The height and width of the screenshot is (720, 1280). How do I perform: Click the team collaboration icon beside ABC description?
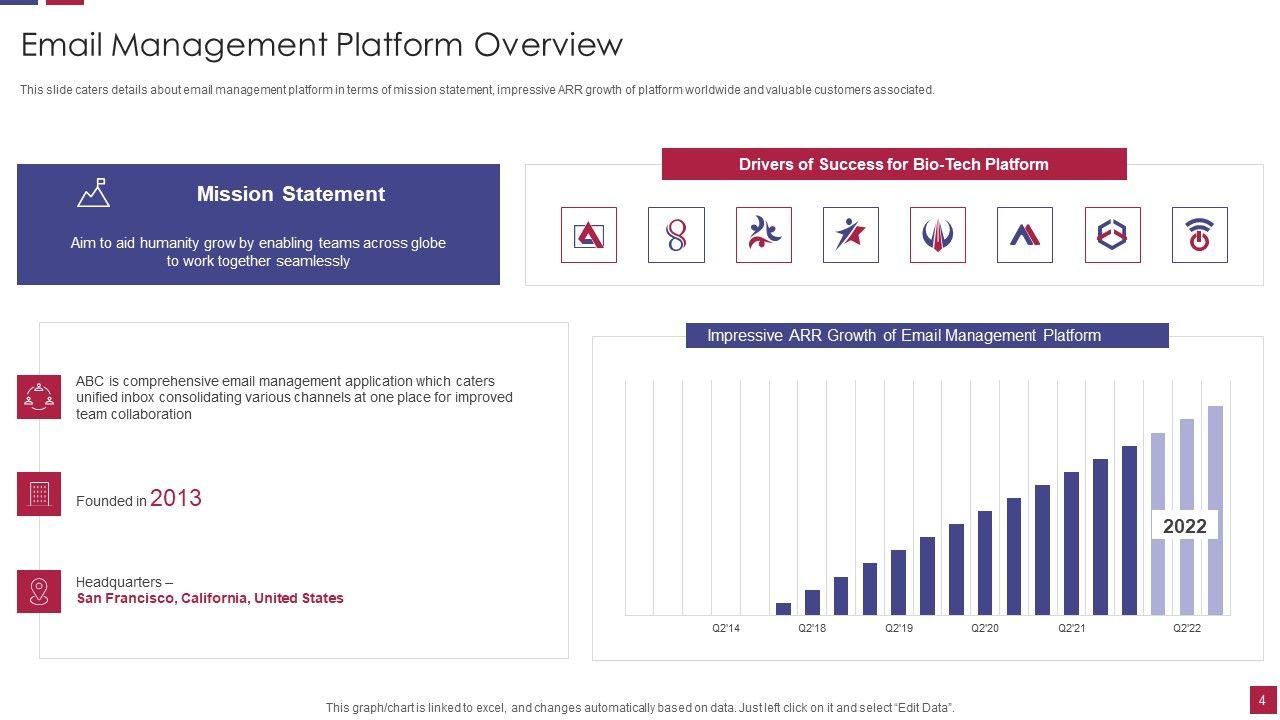point(39,397)
